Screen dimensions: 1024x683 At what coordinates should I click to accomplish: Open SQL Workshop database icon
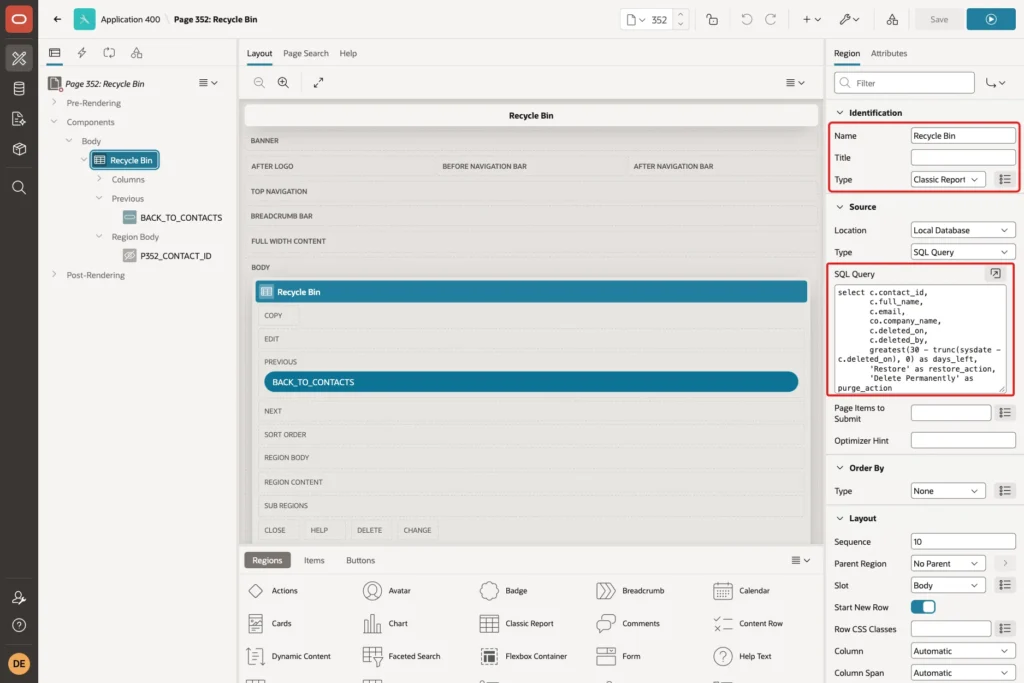click(x=19, y=88)
